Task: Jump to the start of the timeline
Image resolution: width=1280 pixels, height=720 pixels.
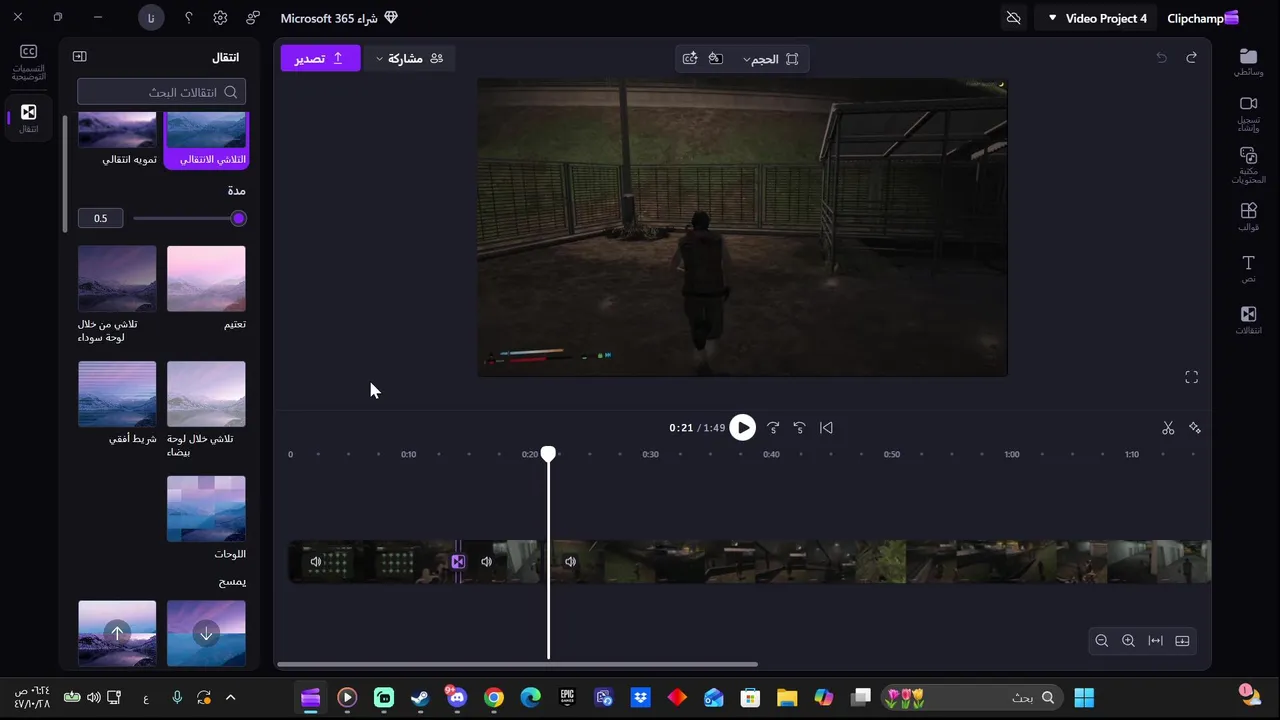Action: [x=826, y=428]
